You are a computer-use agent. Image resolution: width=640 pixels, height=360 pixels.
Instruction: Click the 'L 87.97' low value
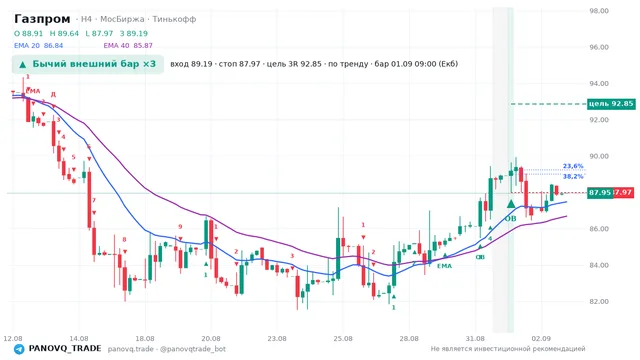click(x=99, y=33)
